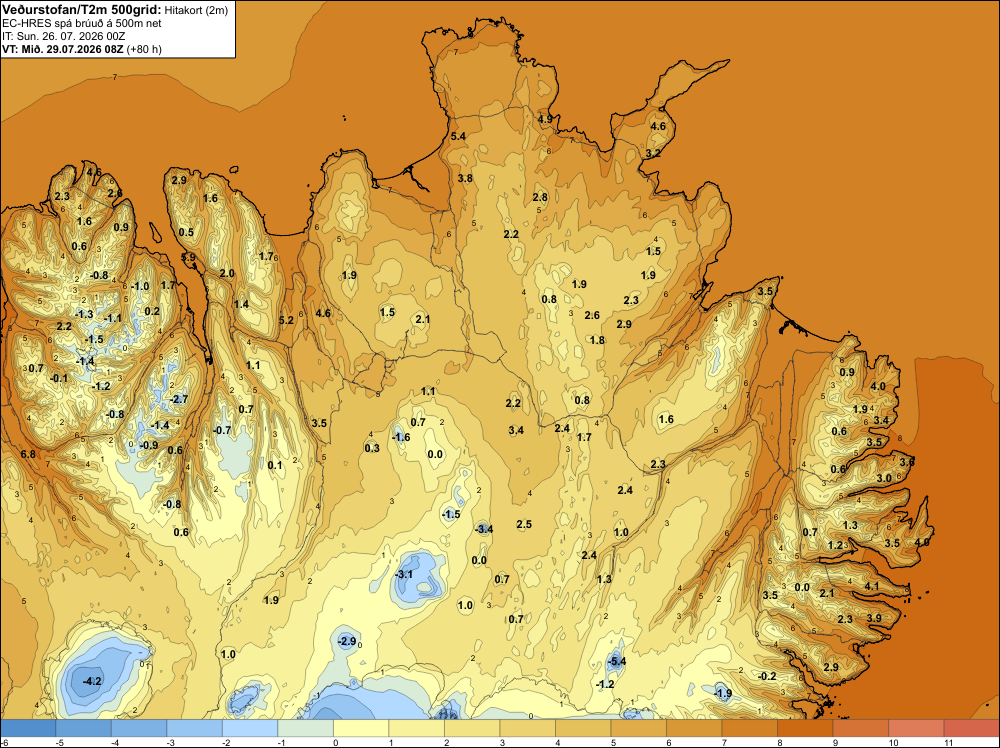The height and width of the screenshot is (748, 1000).
Task: Select the temperature value '0.5'
Action: coord(186,232)
